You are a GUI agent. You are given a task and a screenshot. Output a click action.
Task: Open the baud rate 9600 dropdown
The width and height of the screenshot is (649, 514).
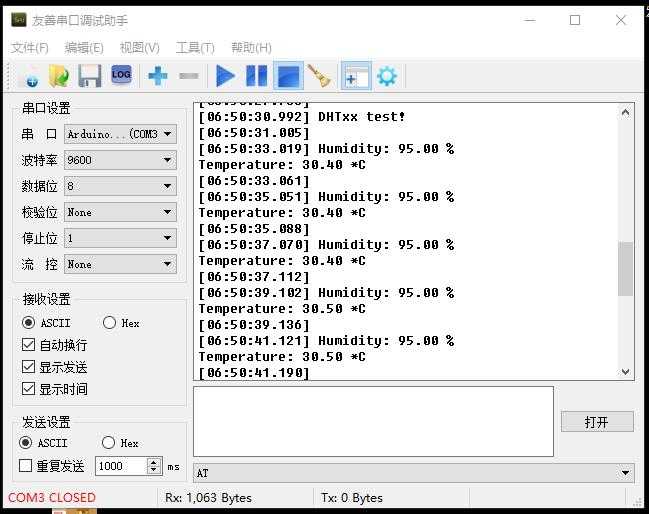pos(120,160)
